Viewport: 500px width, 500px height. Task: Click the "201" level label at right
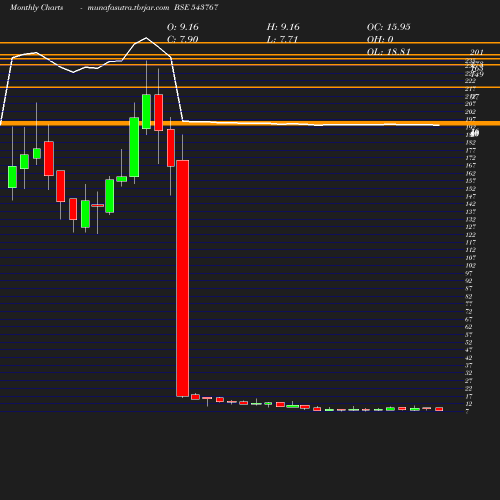click(x=477, y=52)
